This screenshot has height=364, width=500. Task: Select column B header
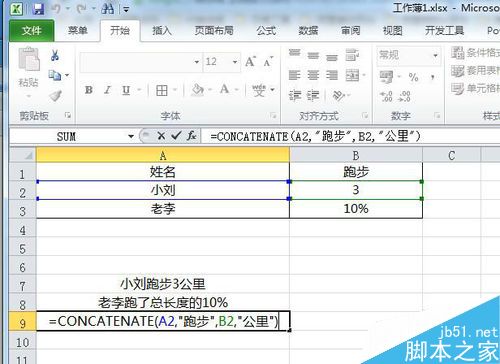click(356, 155)
